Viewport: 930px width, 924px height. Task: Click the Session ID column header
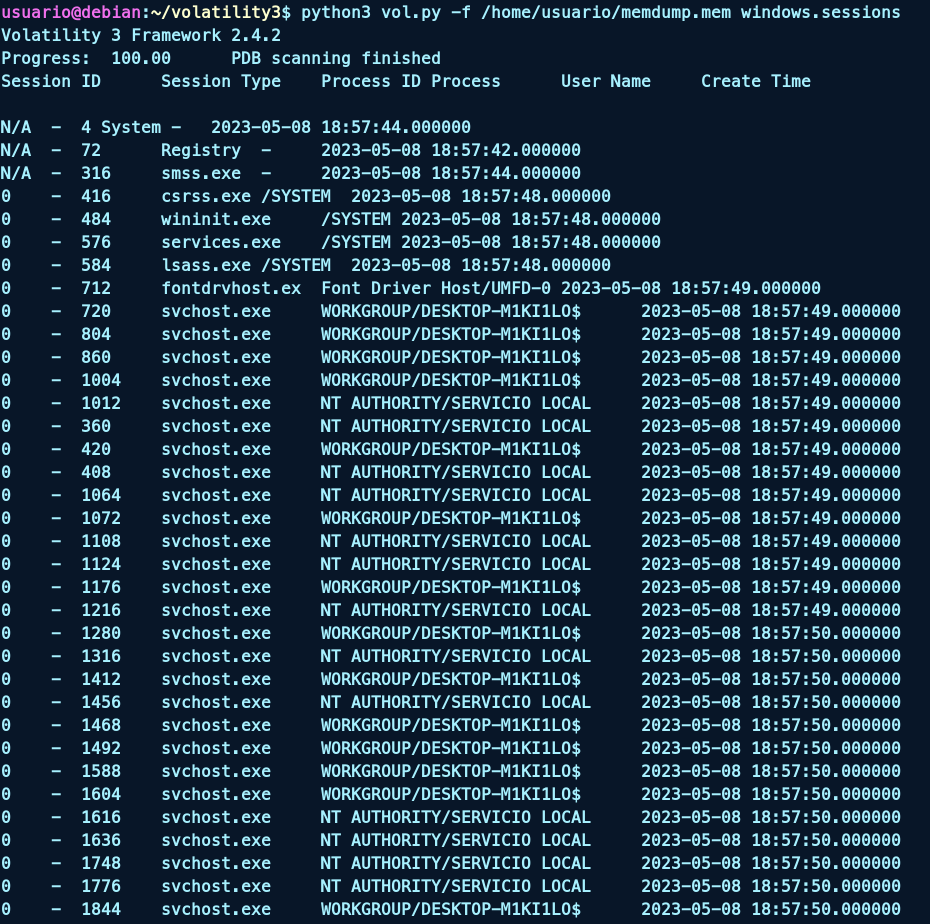[50, 81]
